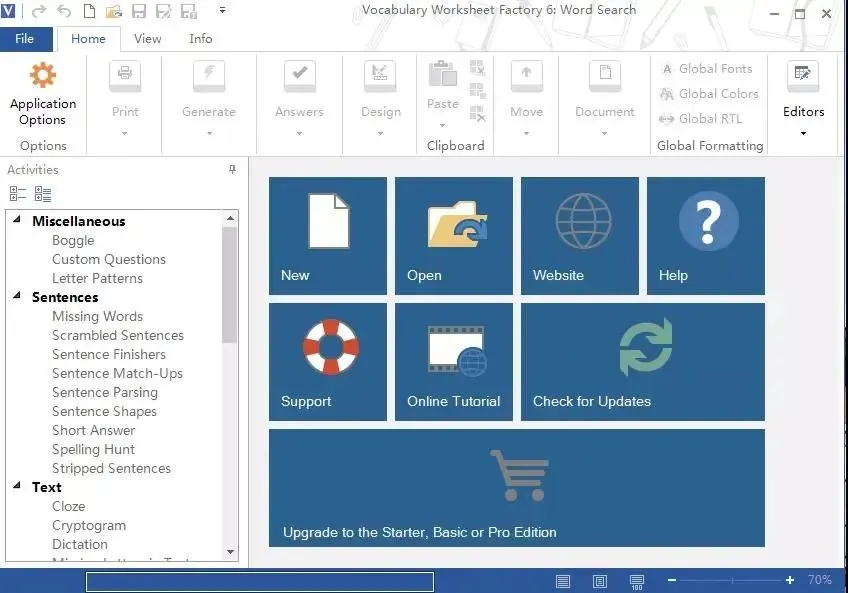848x593 pixels.
Task: Click the New tile
Action: tap(328, 236)
